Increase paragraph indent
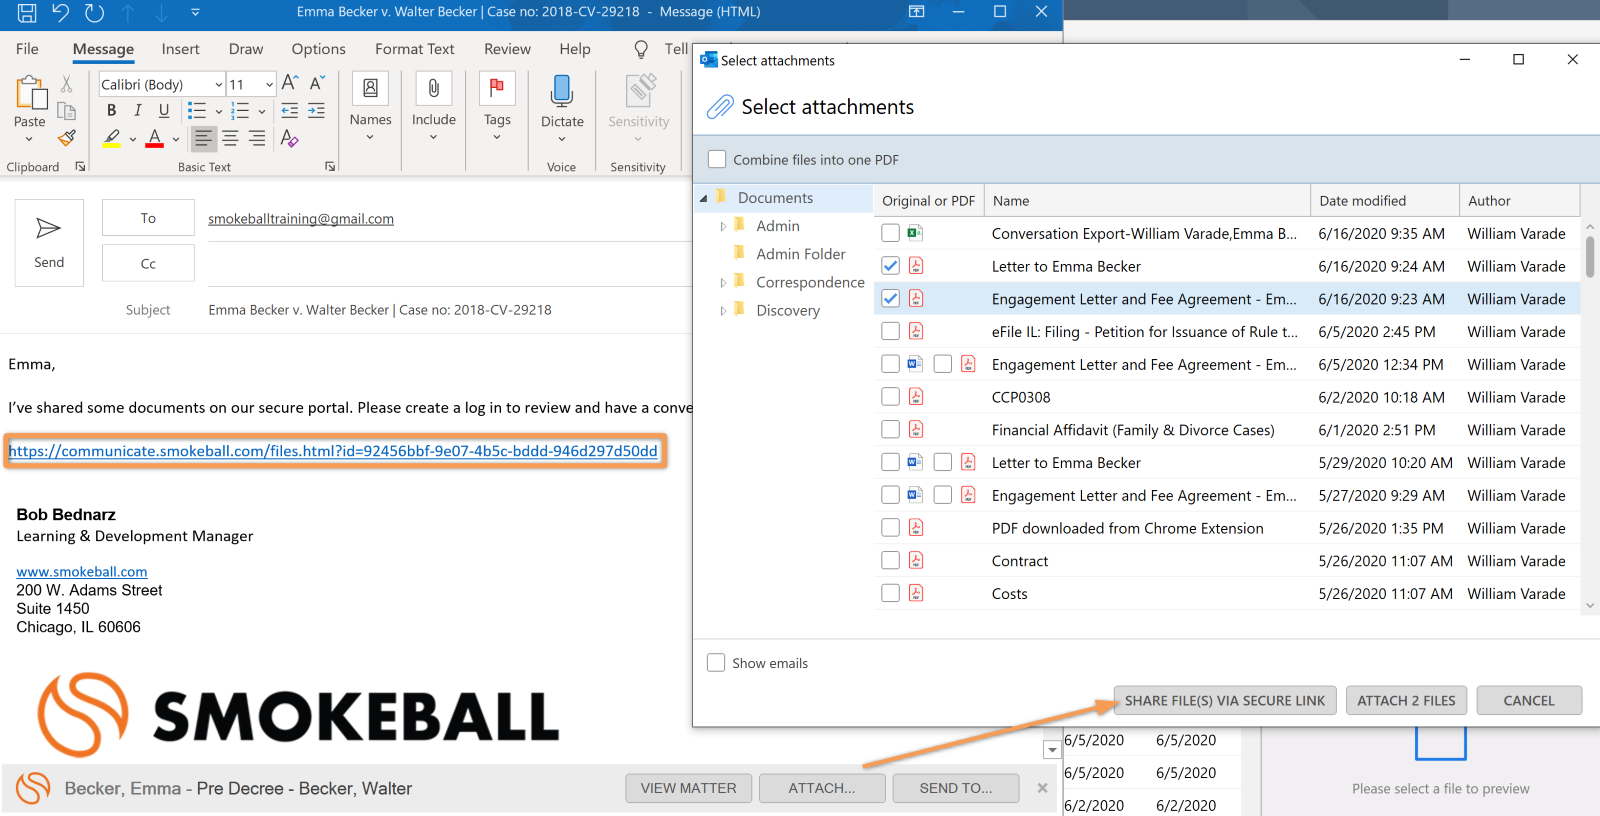The image size is (1600, 816). pos(316,111)
